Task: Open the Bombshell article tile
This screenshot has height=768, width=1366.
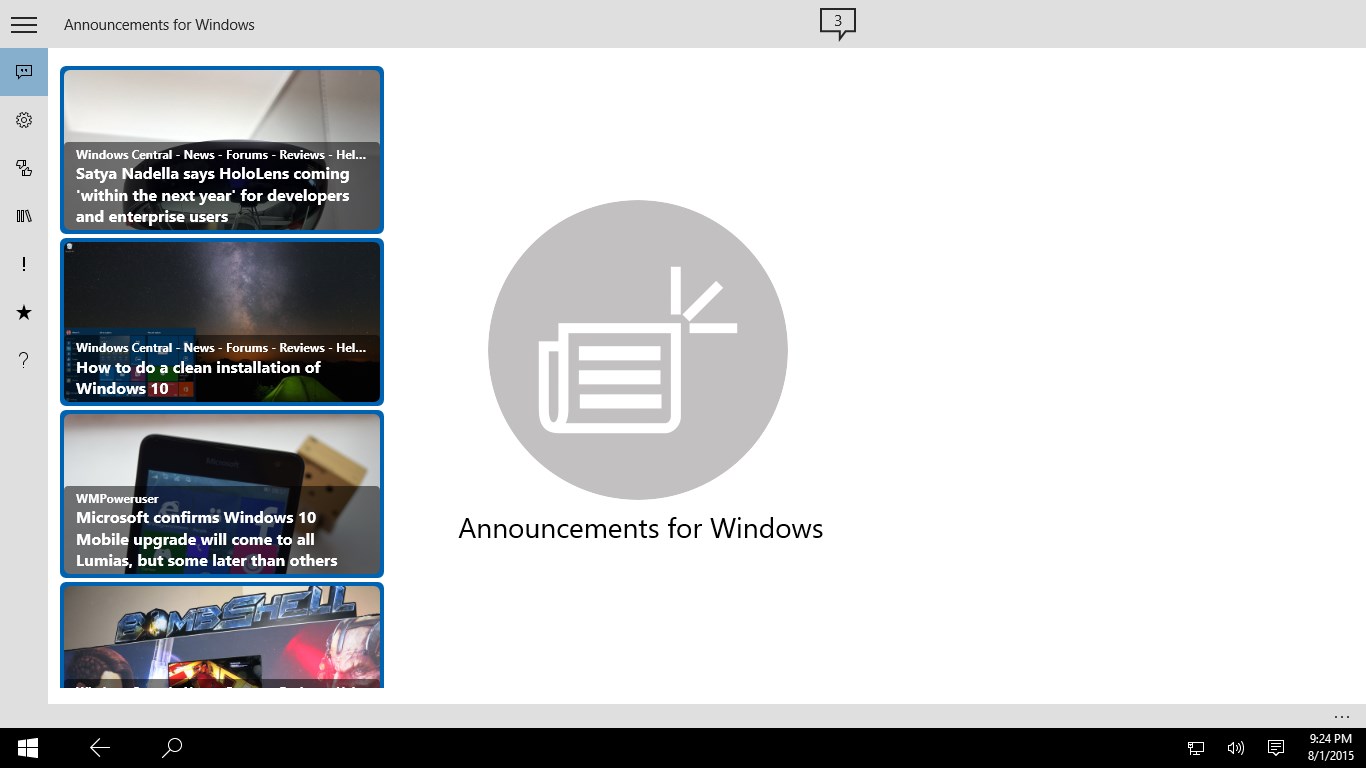Action: pos(222,635)
